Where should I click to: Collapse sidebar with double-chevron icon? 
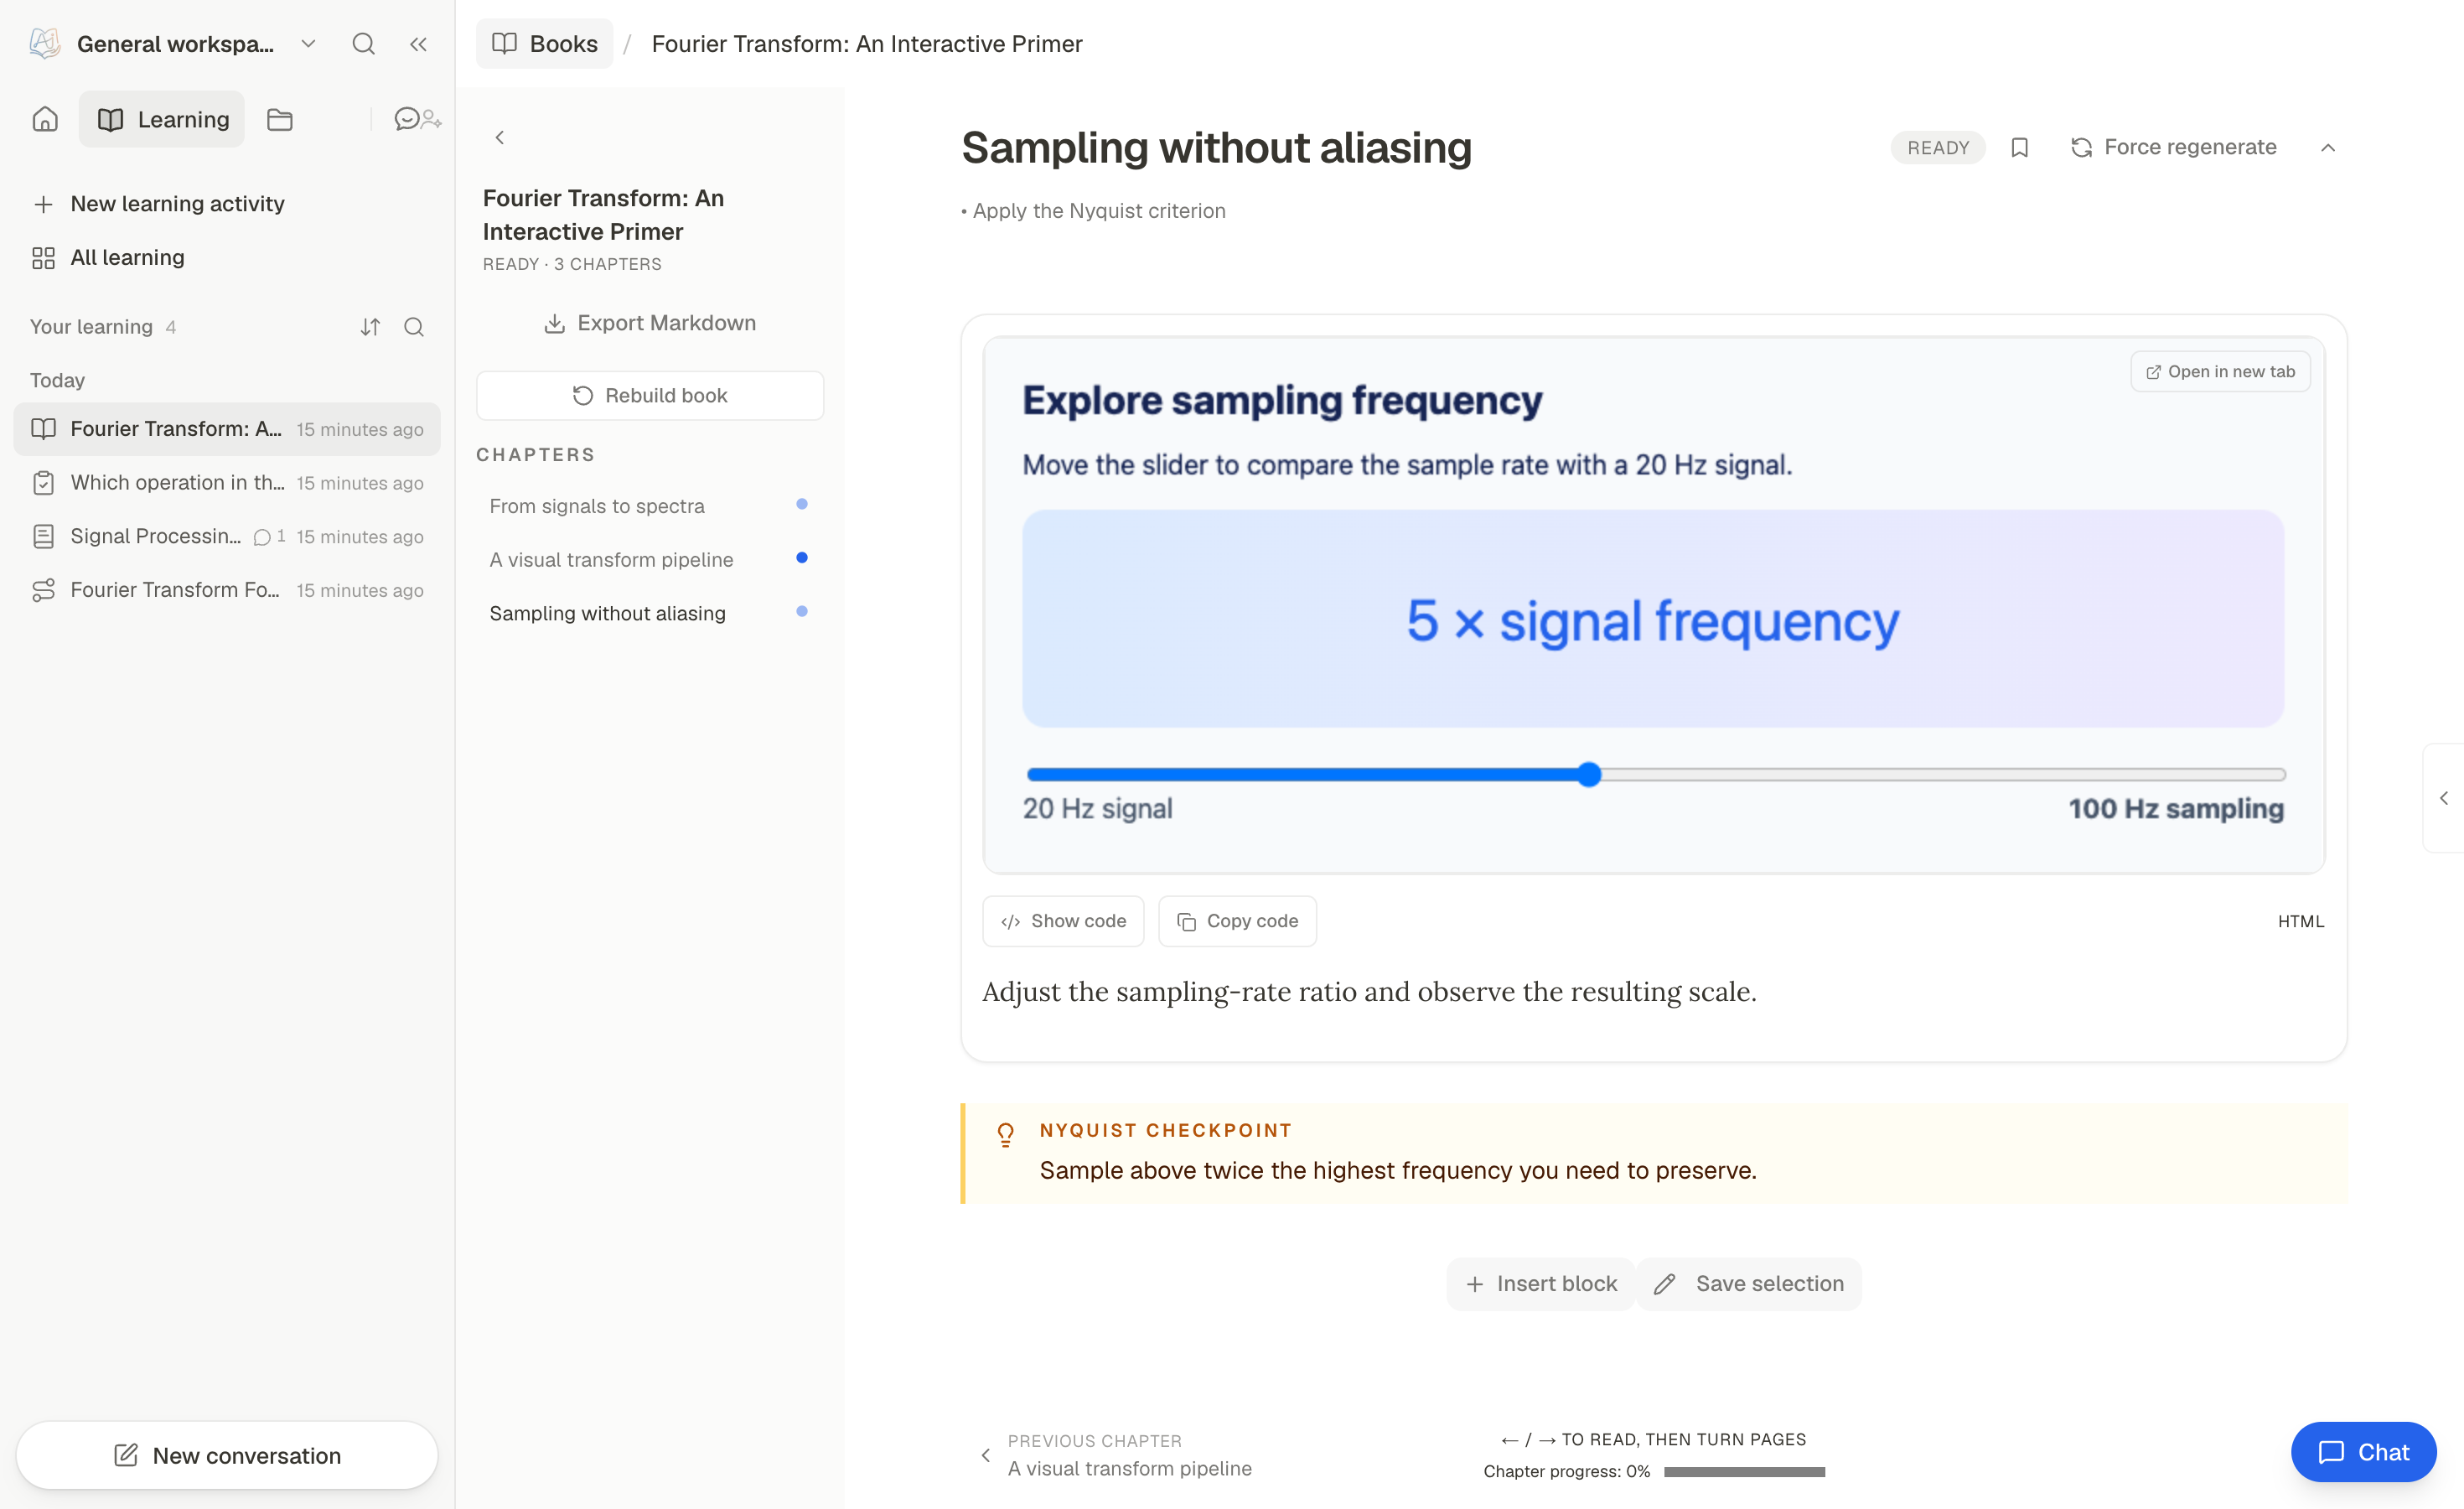[418, 44]
